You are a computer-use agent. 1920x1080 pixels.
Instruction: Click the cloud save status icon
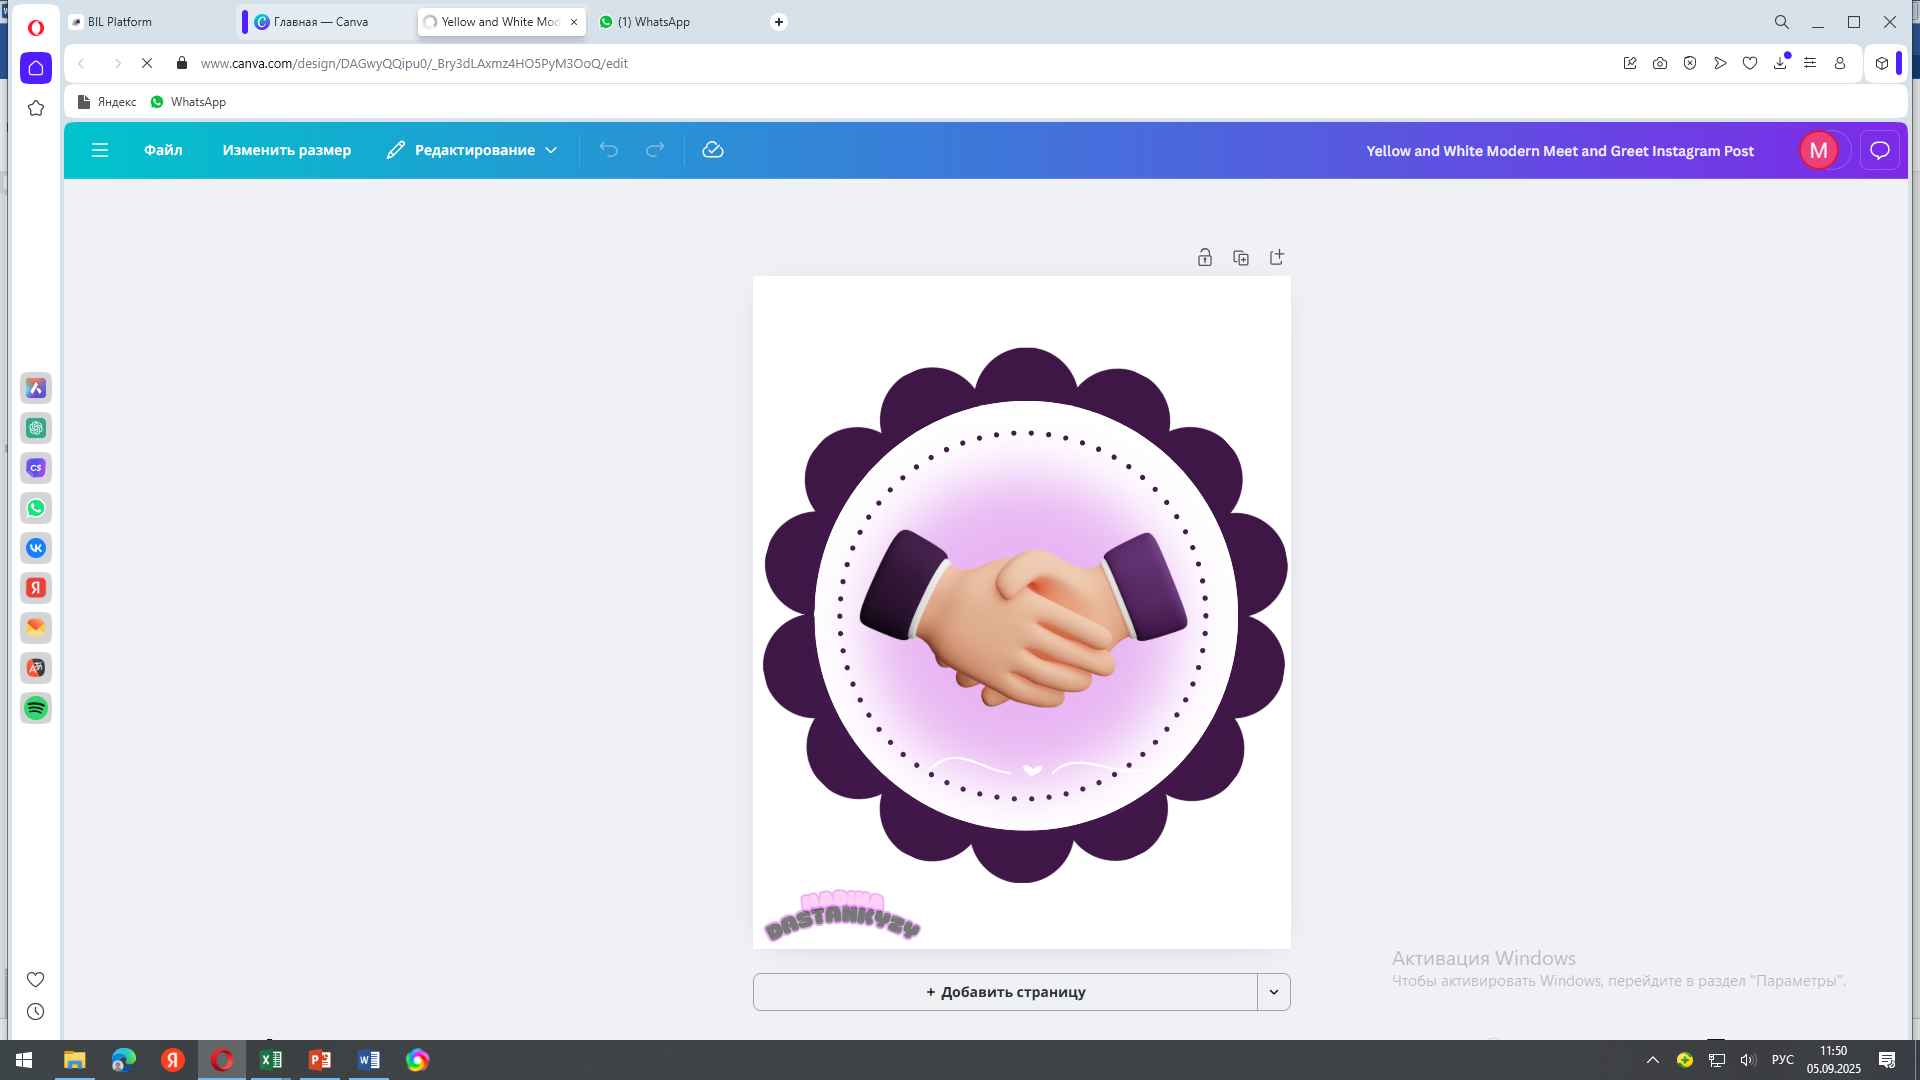pyautogui.click(x=713, y=150)
